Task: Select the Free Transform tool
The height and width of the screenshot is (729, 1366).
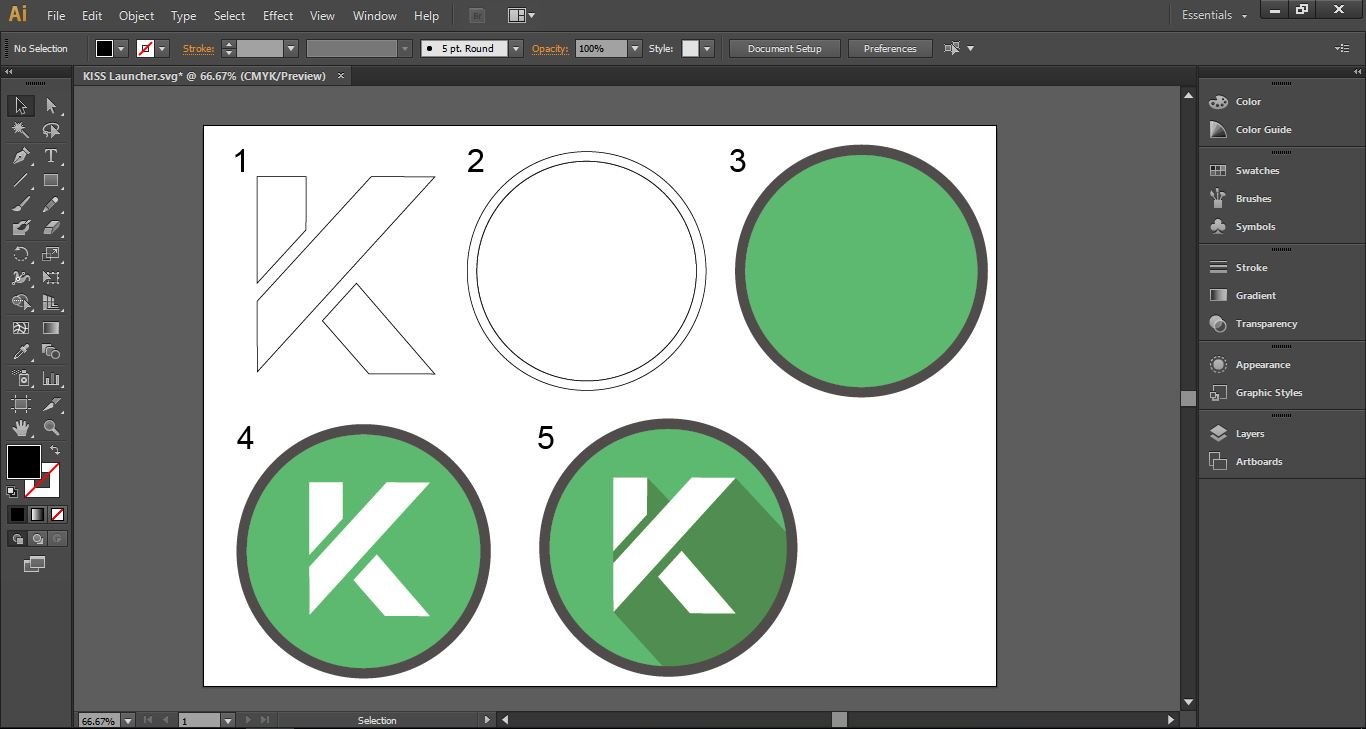Action: pos(51,278)
